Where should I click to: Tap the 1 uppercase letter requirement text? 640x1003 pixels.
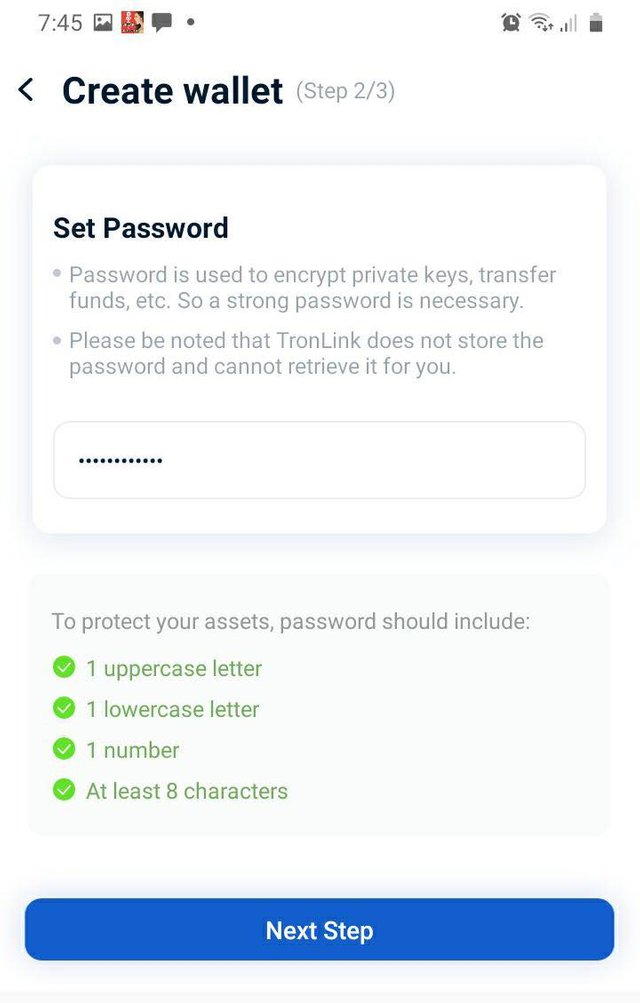pos(174,668)
